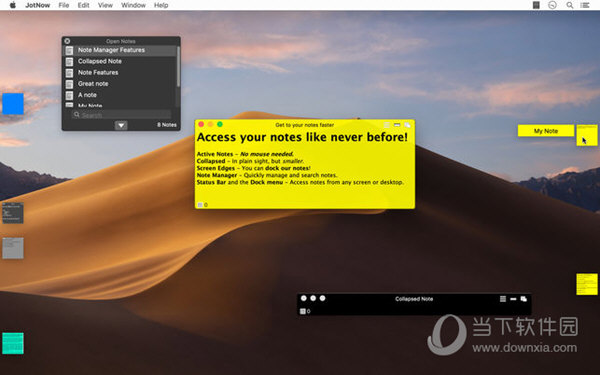Select the Note Manager Features row

[x=120, y=50]
